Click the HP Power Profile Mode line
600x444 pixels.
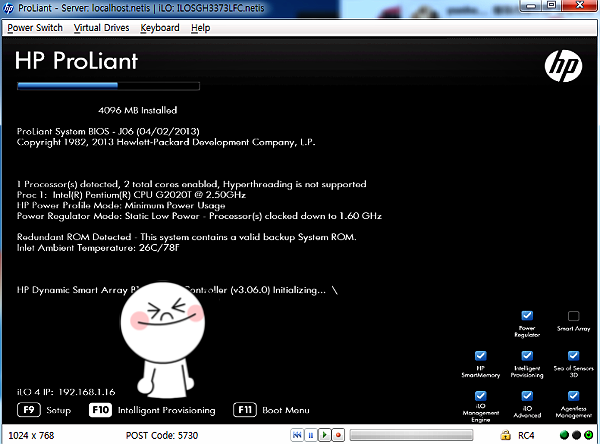pyautogui.click(x=121, y=206)
